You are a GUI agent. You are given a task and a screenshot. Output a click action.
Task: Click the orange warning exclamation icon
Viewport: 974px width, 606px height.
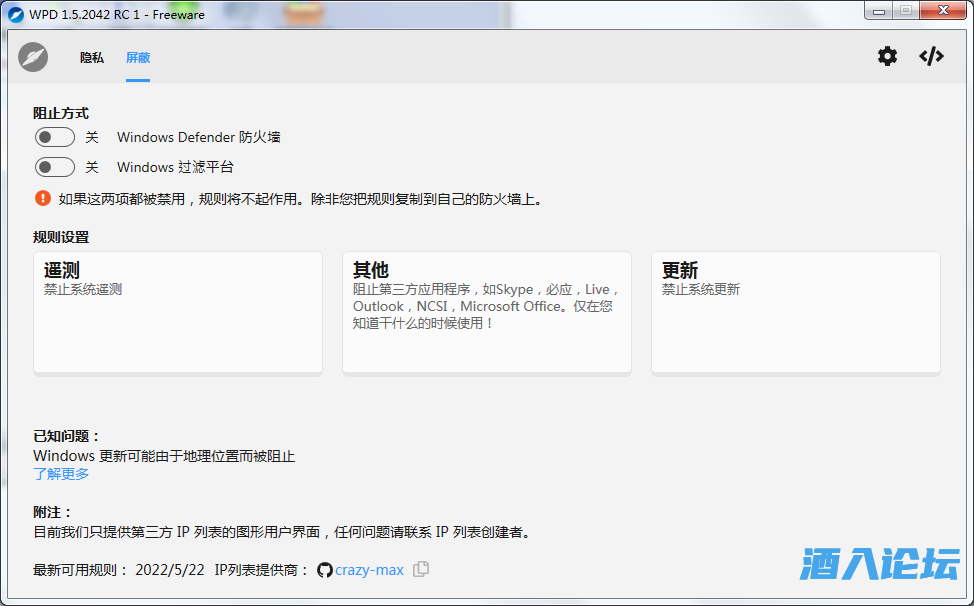tap(42, 198)
